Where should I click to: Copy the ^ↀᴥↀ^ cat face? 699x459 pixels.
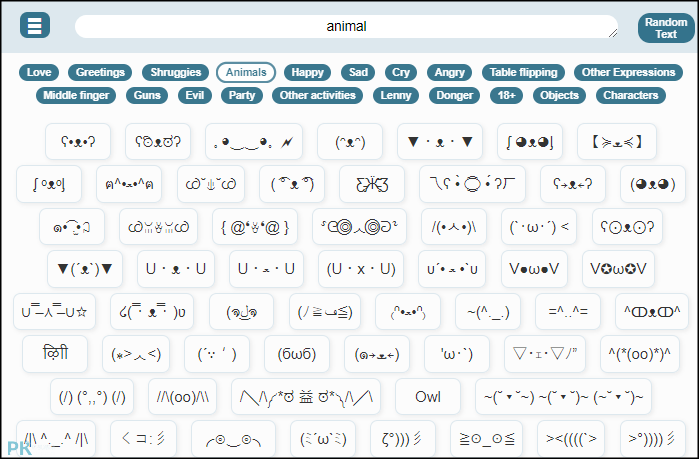pos(652,311)
